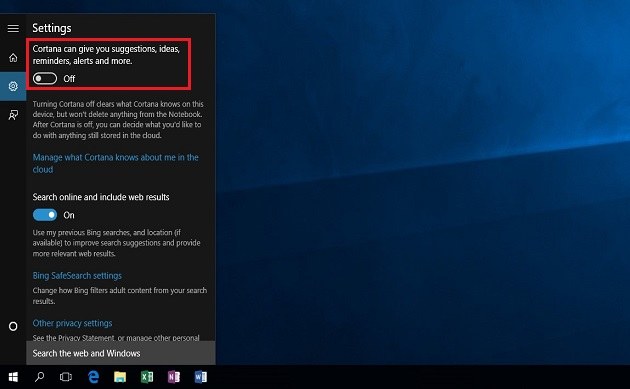Click the Cortana circle icon
Image resolution: width=630 pixels, height=389 pixels.
click(x=13, y=326)
